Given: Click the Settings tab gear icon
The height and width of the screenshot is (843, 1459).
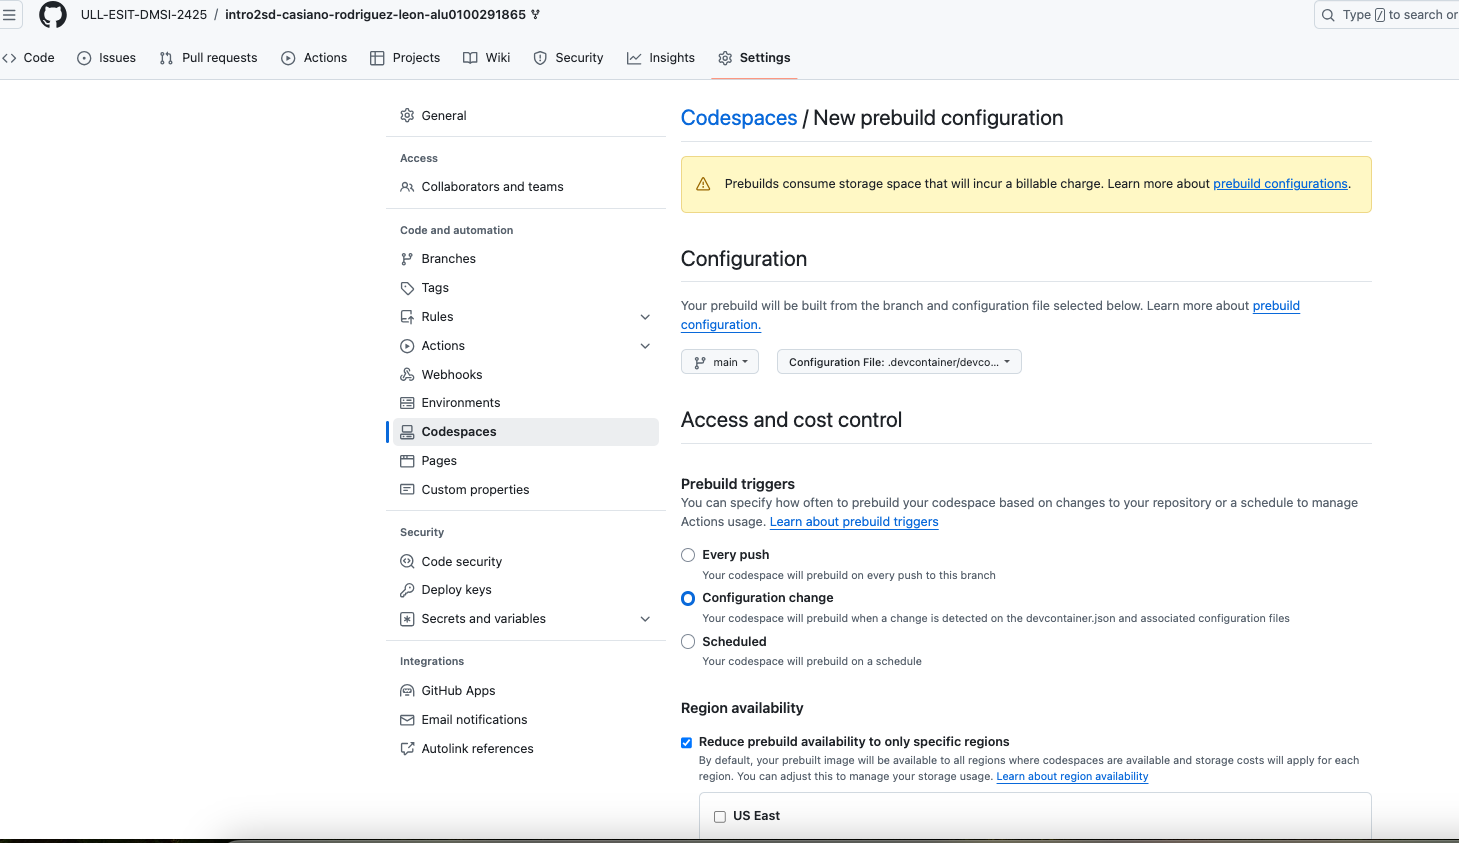Looking at the screenshot, I should coord(725,58).
